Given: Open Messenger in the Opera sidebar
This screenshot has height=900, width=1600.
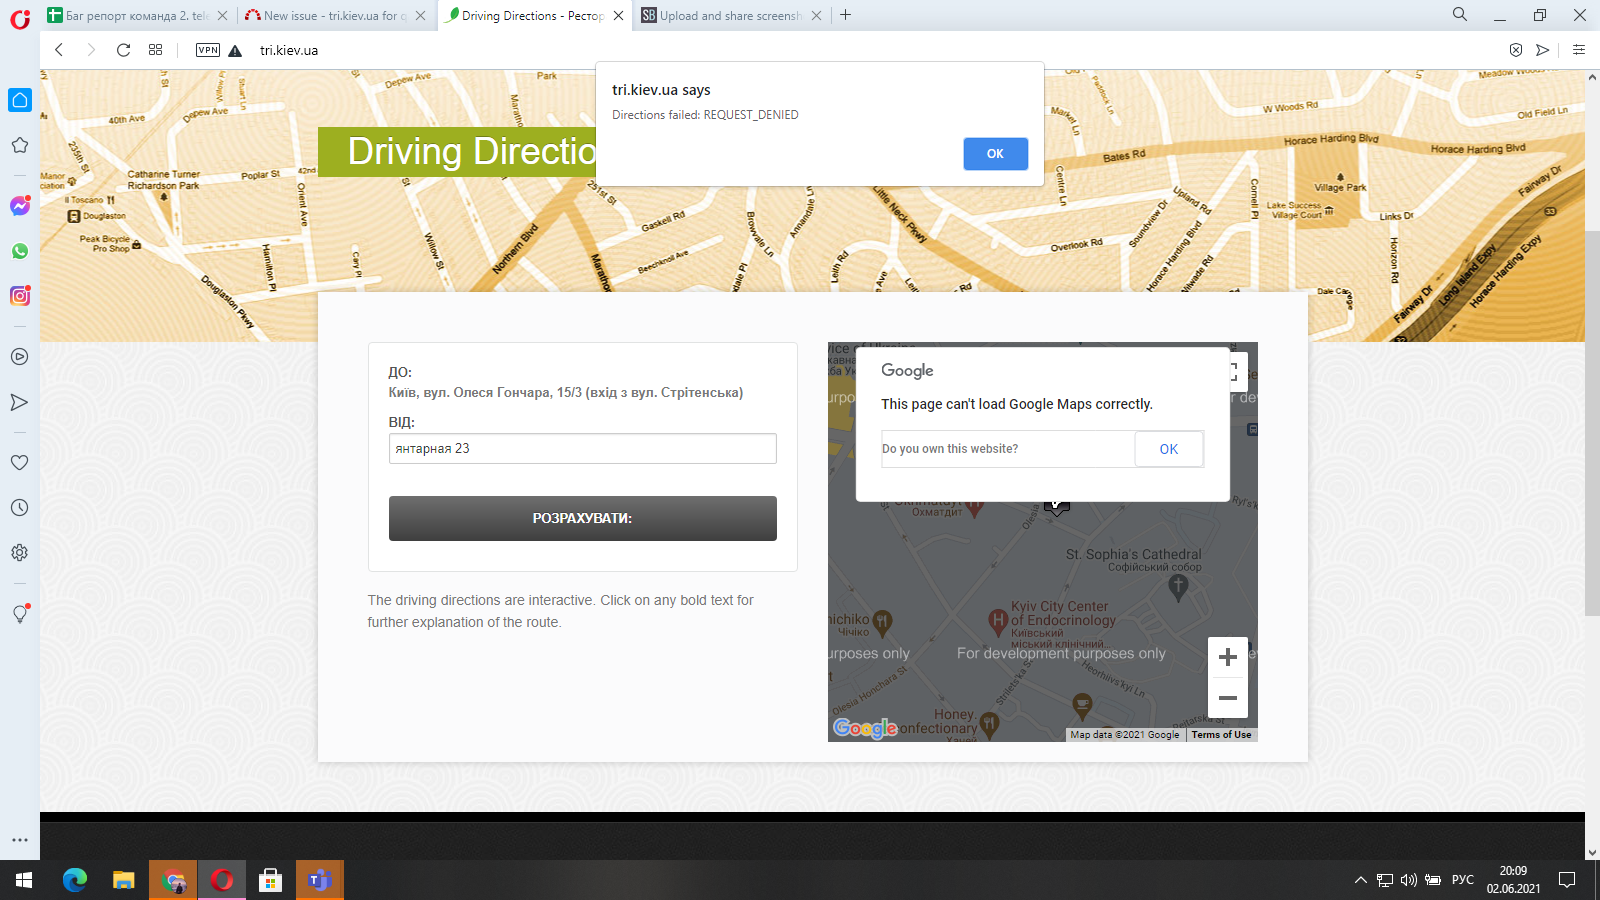Looking at the screenshot, I should tap(20, 206).
